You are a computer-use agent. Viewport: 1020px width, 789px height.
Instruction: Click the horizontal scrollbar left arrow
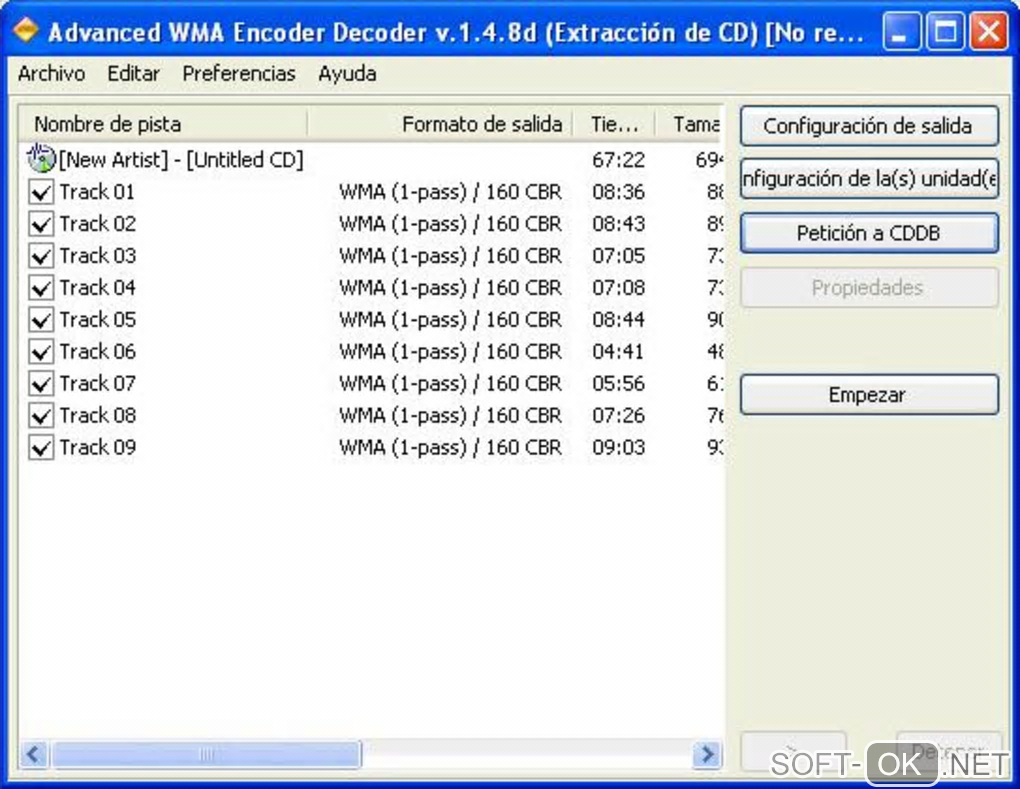34,755
